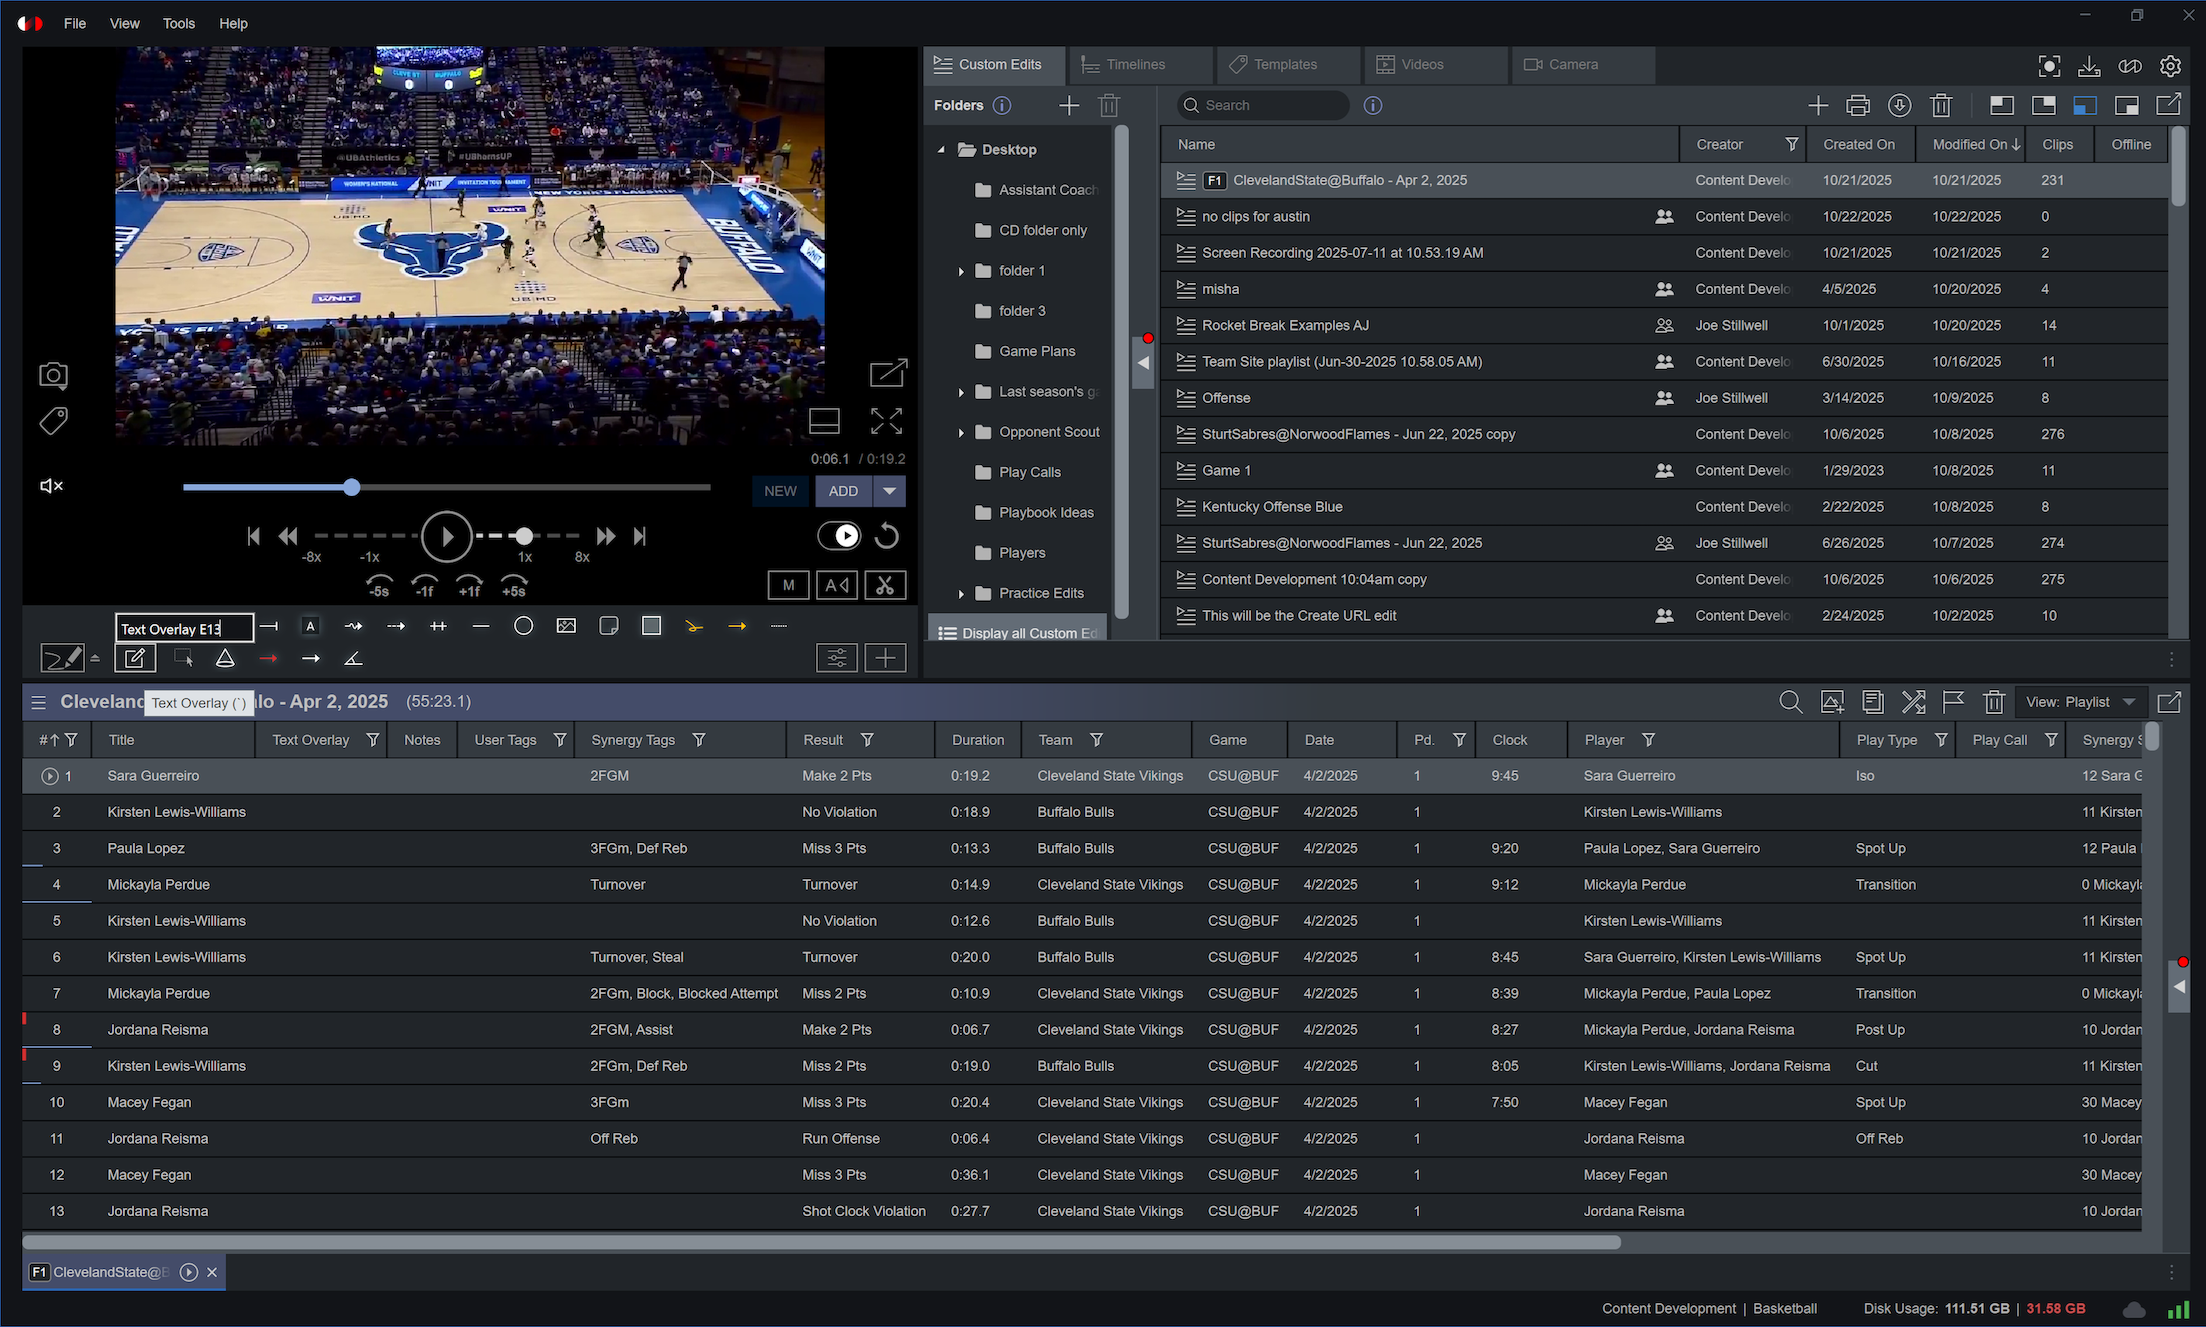The width and height of the screenshot is (2206, 1327).
Task: Click the snapshot camera icon beside video
Action: [53, 375]
